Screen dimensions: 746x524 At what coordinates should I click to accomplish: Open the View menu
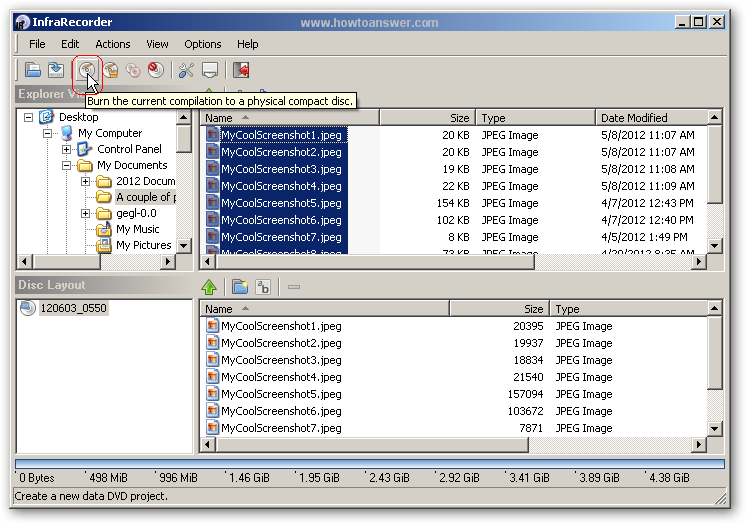point(157,44)
